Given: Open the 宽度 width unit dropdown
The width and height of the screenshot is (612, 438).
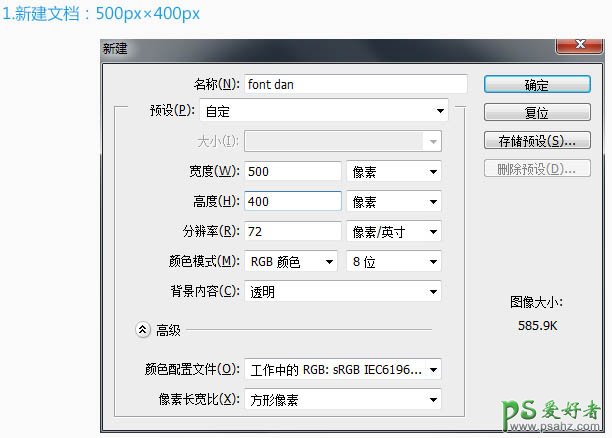Looking at the screenshot, I should pos(393,171).
